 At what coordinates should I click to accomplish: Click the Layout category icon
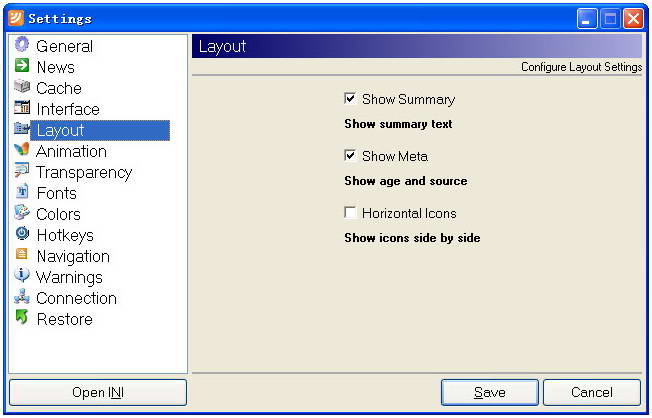(22, 128)
